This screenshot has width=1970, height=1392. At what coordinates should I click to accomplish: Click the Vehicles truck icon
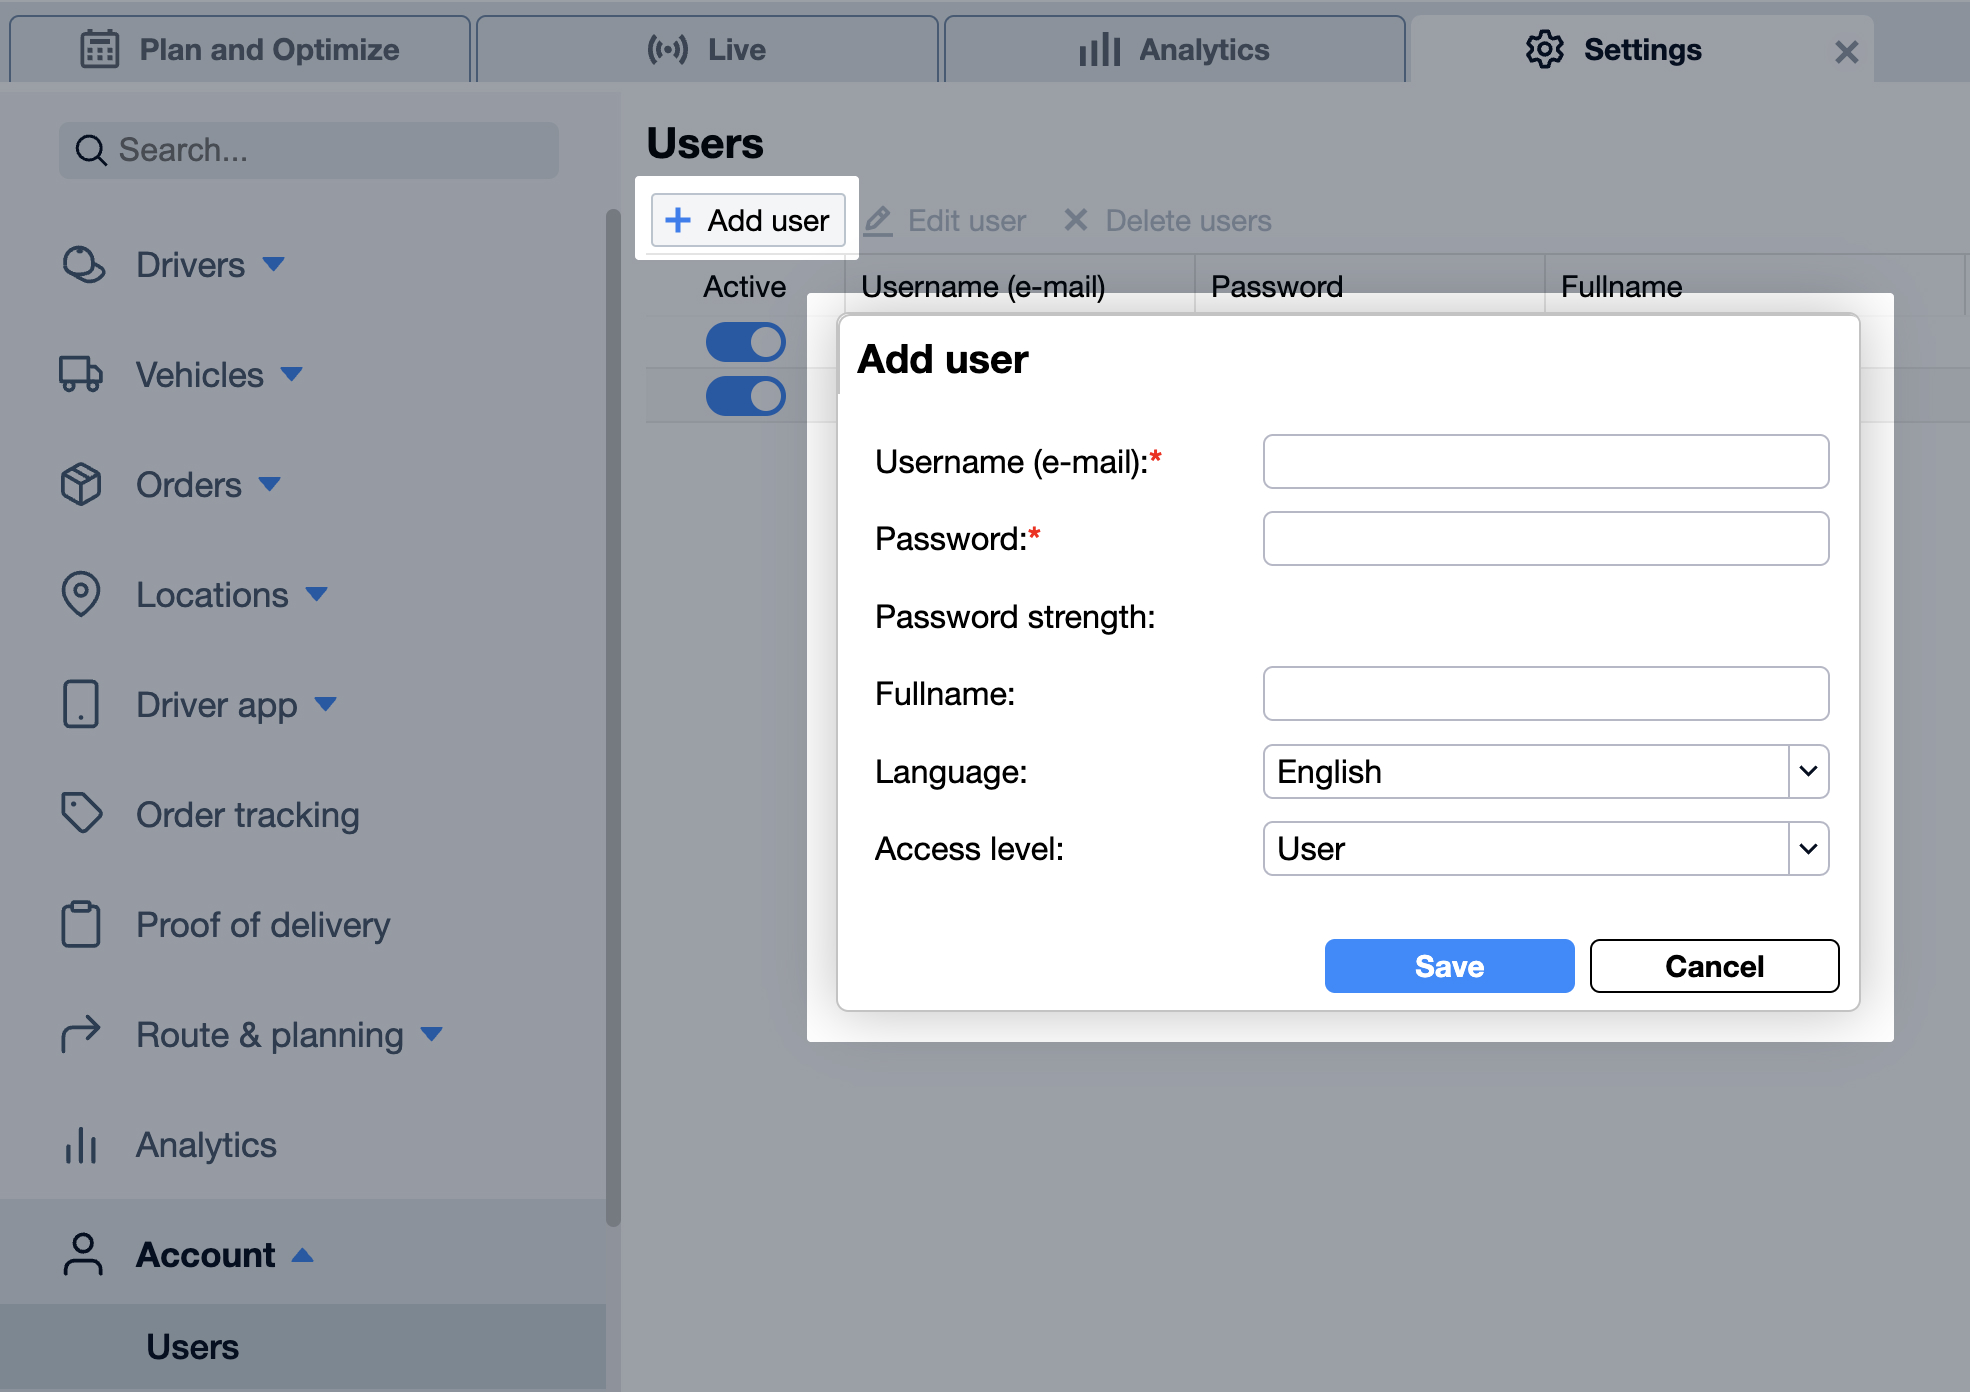[x=81, y=375]
